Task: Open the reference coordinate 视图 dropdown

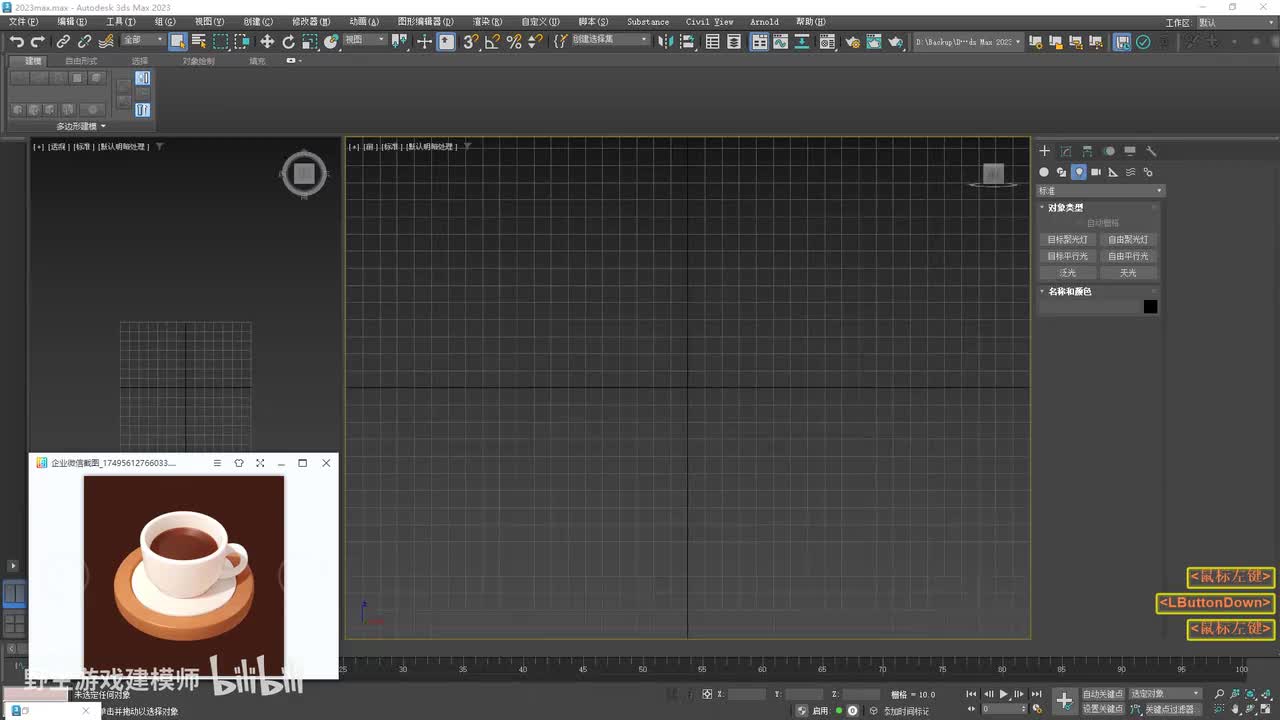Action: (x=364, y=40)
